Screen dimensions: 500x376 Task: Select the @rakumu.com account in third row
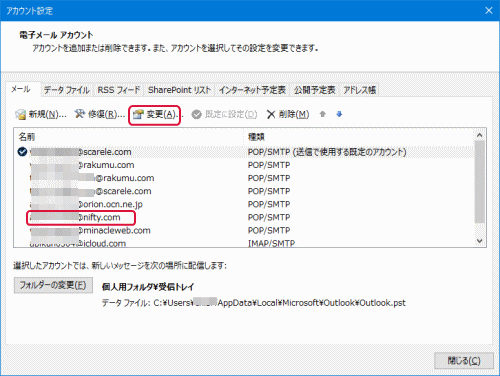click(x=243, y=178)
